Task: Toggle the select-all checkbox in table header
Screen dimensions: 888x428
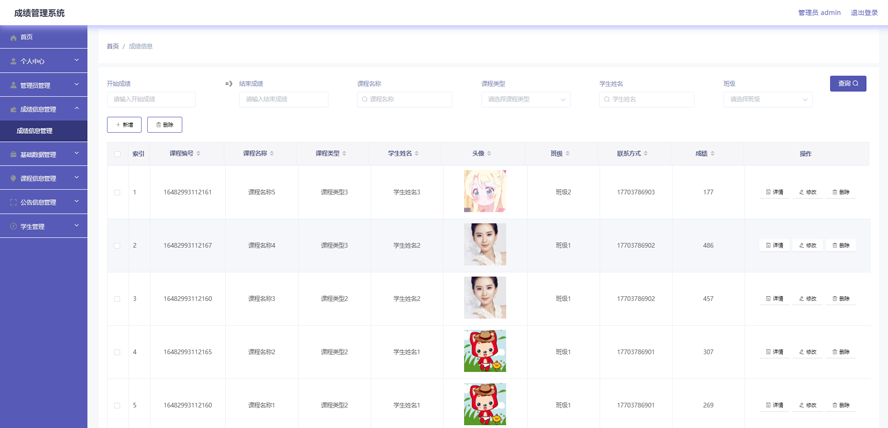Action: 117,154
